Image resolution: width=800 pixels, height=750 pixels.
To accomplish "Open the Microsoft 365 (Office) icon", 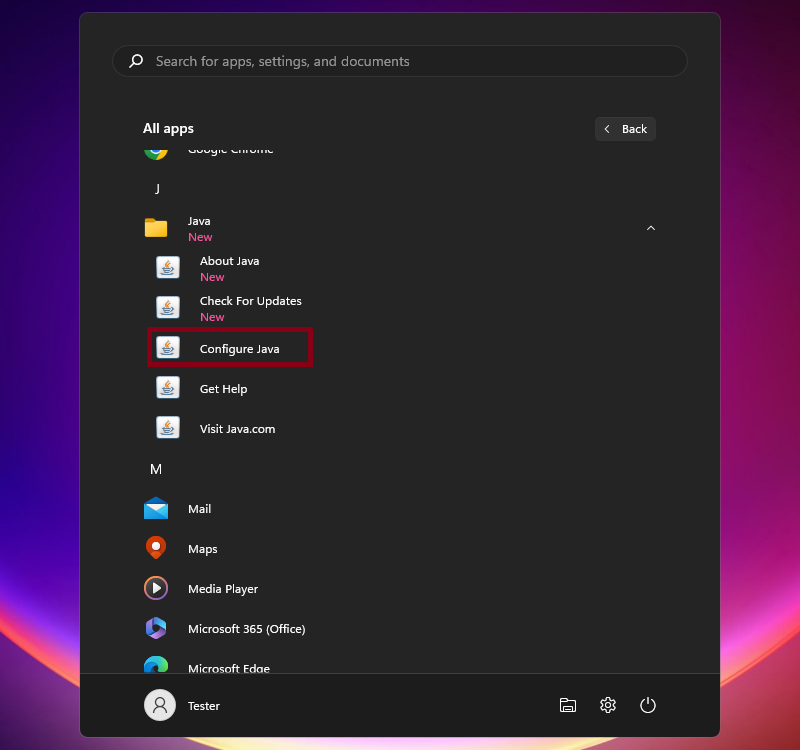I will click(x=156, y=629).
